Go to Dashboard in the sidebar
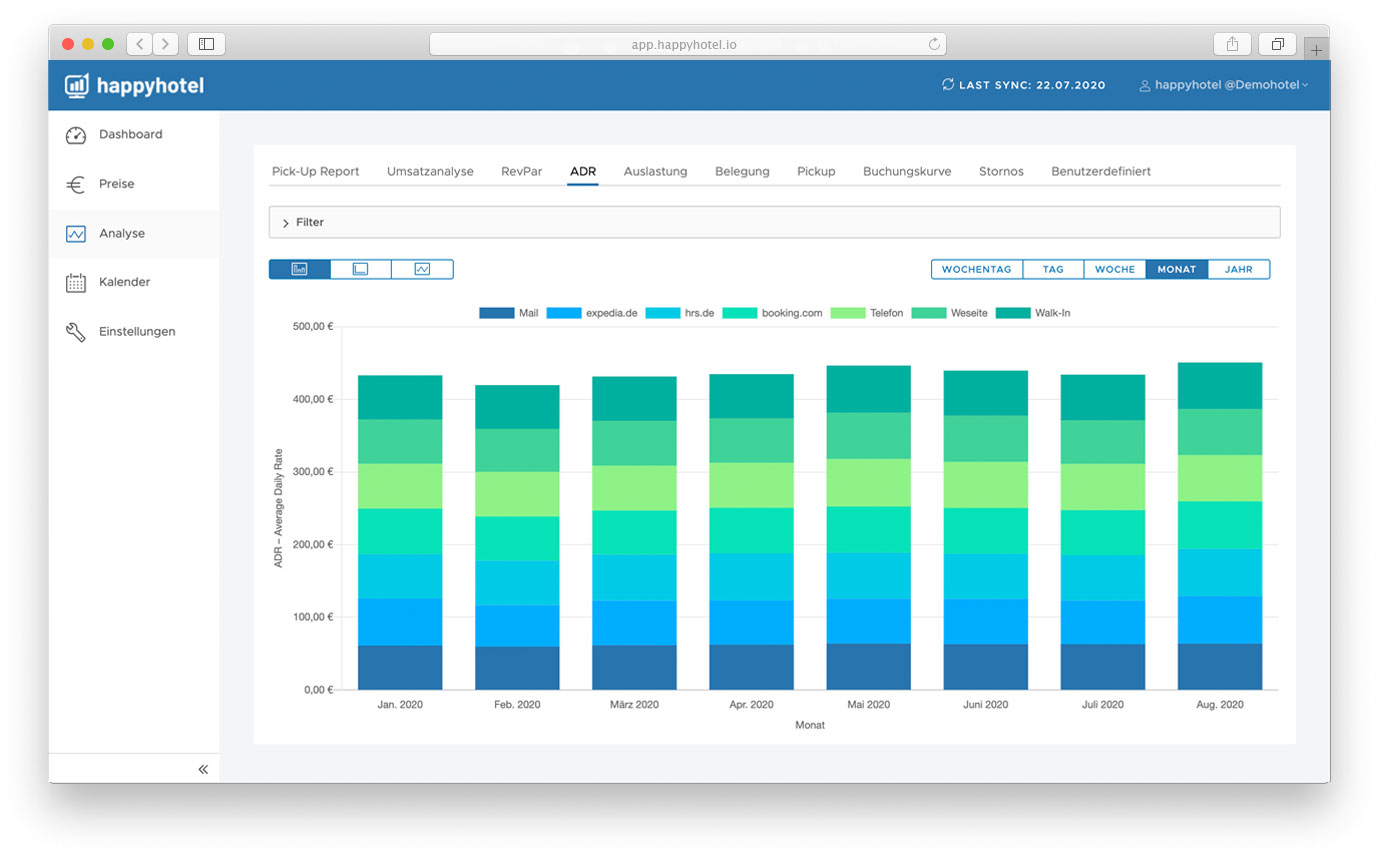Screen dimensions: 1378x856 coord(134,135)
